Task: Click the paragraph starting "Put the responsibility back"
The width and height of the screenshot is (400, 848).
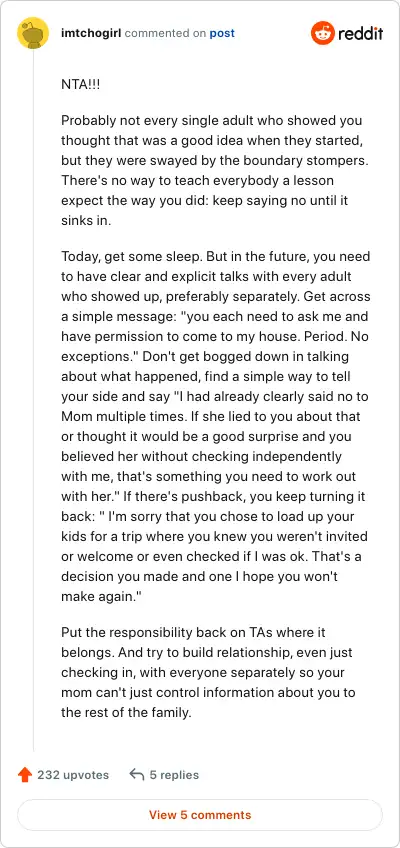Action: [208, 672]
